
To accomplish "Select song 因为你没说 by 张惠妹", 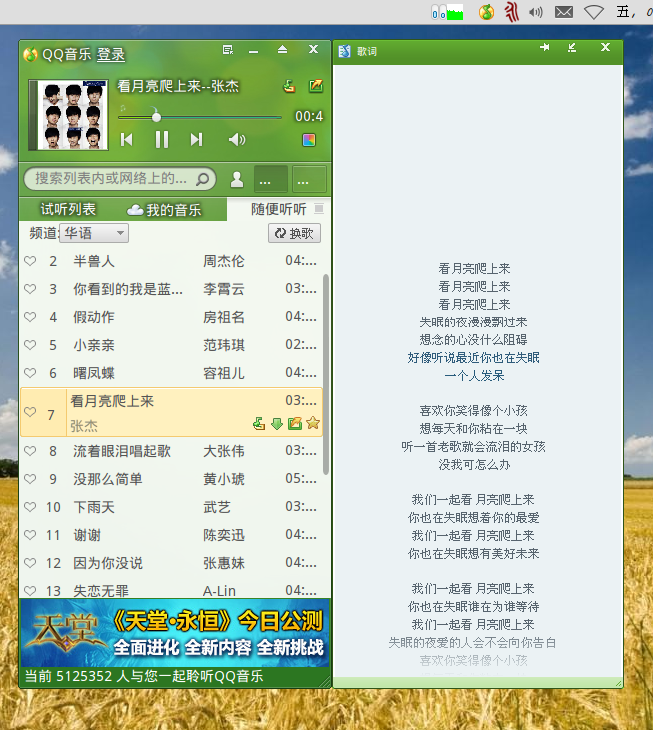I will (x=171, y=562).
